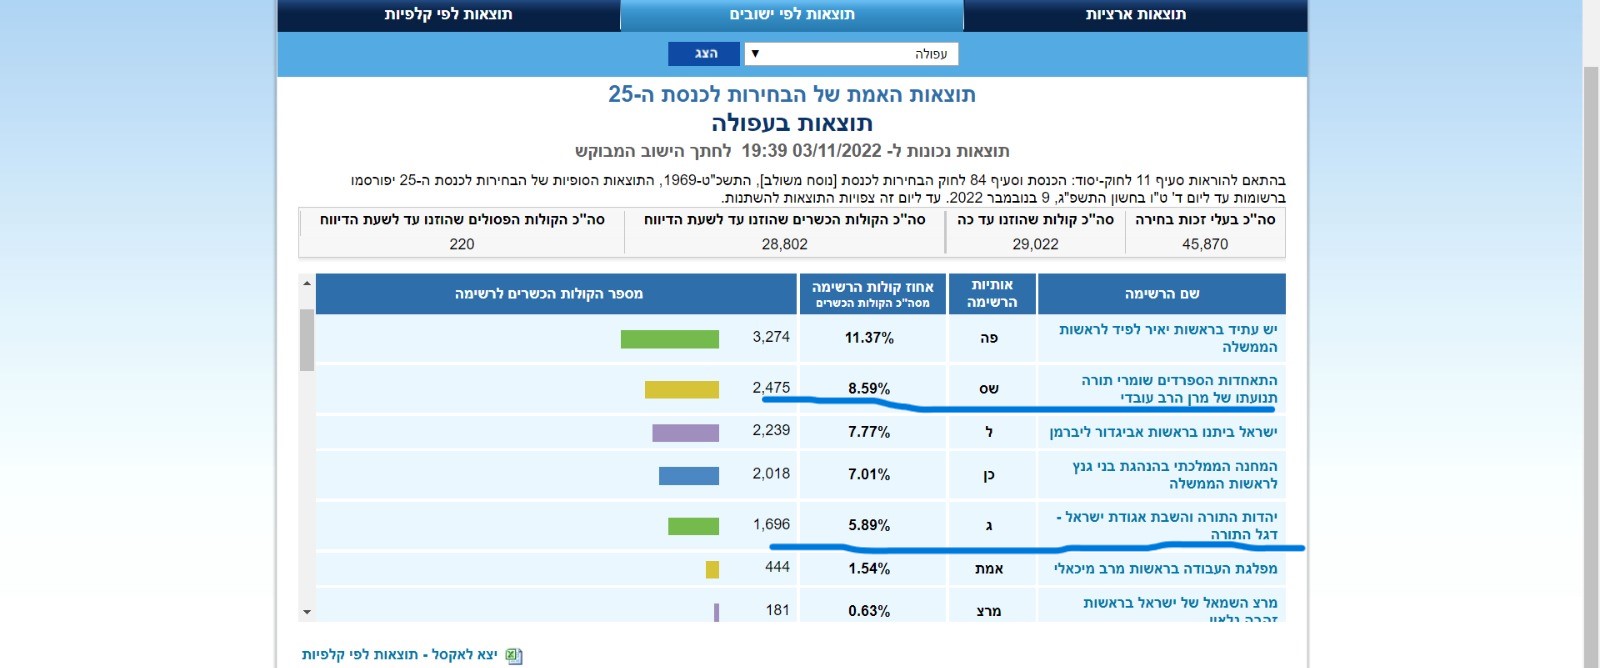Viewport: 1600px width, 668px height.
Task: Open the תוצאות לפי קלפיות tab
Action: tap(448, 14)
